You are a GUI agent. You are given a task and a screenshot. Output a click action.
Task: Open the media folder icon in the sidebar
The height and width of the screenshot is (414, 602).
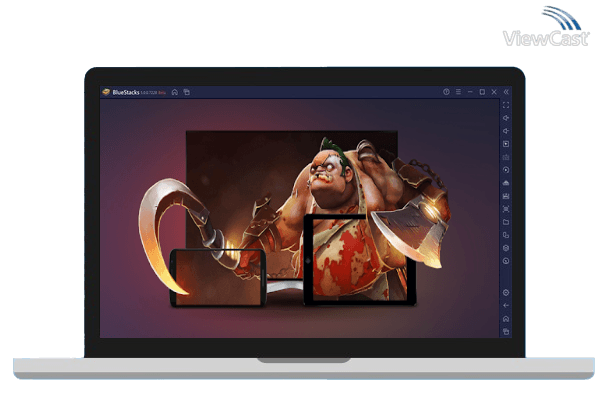(x=506, y=222)
